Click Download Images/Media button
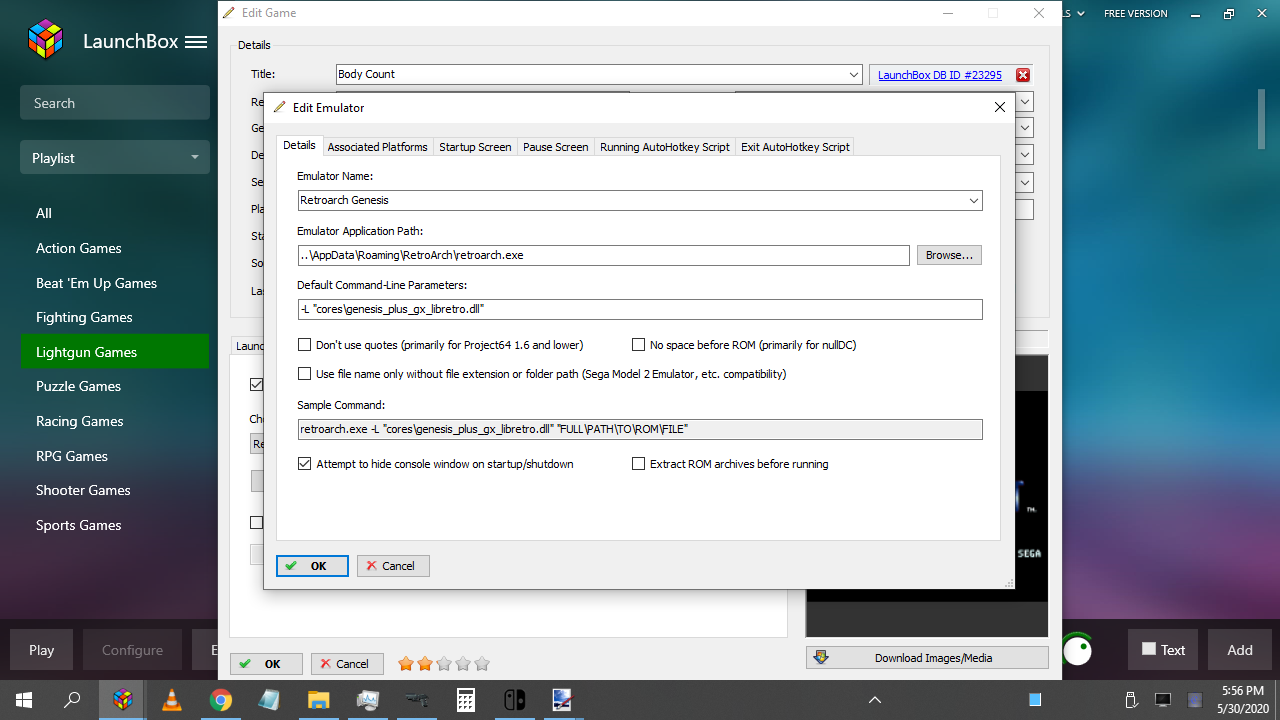The width and height of the screenshot is (1280, 720). point(927,658)
